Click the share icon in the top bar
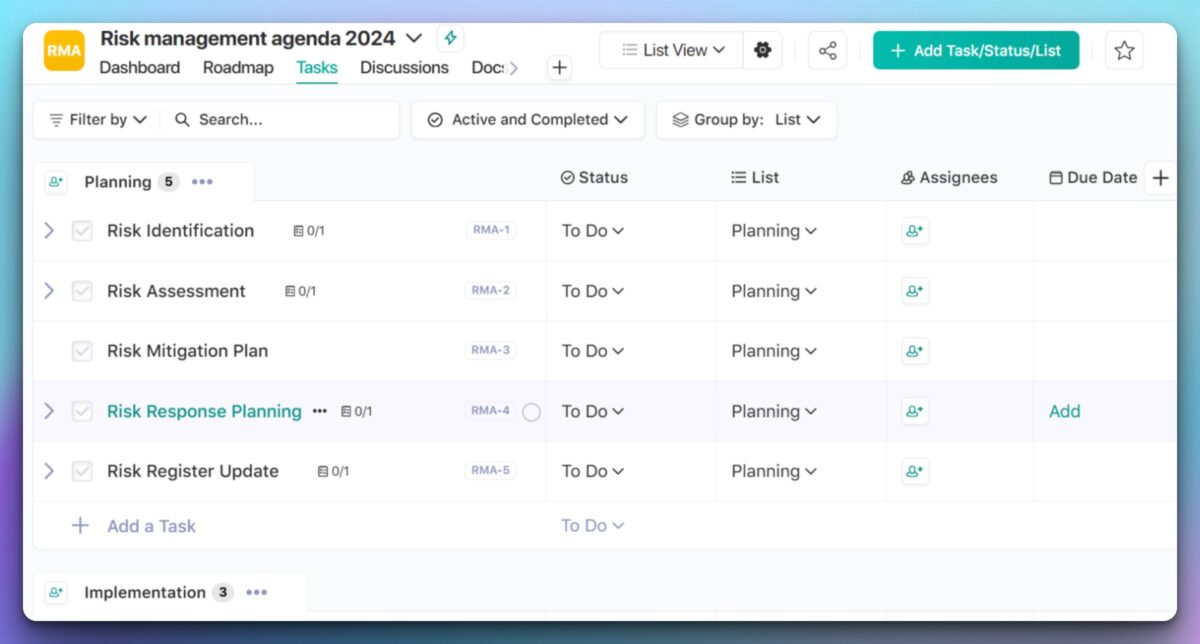This screenshot has width=1200, height=644. (x=827, y=49)
